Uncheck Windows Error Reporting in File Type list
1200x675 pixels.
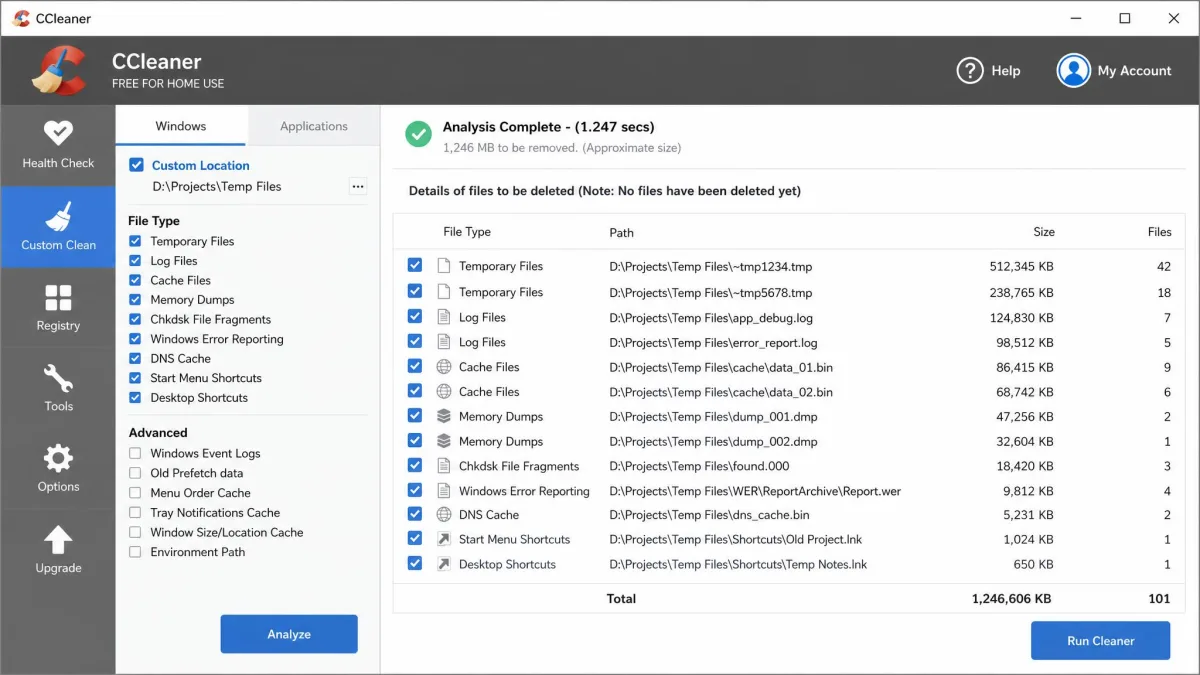(x=135, y=339)
